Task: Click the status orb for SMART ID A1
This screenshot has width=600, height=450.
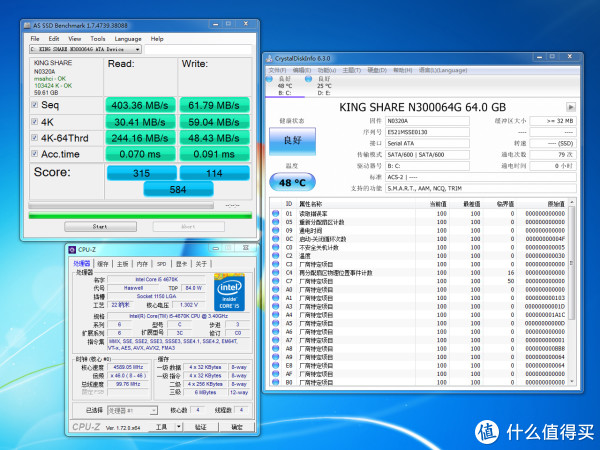Action: coord(276,298)
